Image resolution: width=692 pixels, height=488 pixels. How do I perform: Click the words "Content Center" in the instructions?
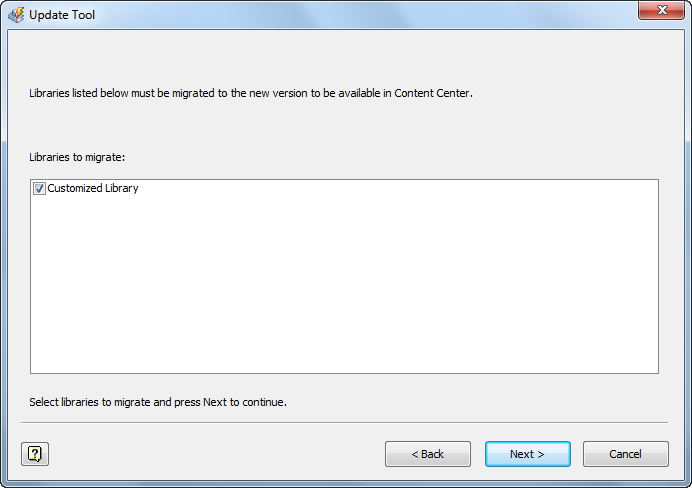pos(431,93)
